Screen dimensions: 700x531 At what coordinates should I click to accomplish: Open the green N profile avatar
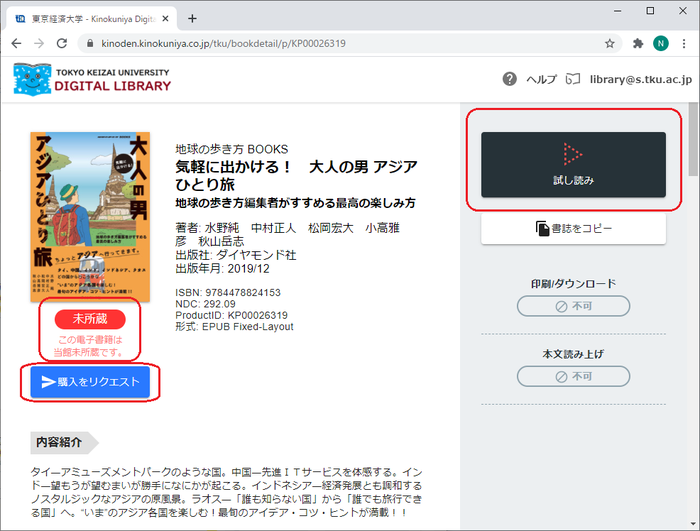coord(661,43)
